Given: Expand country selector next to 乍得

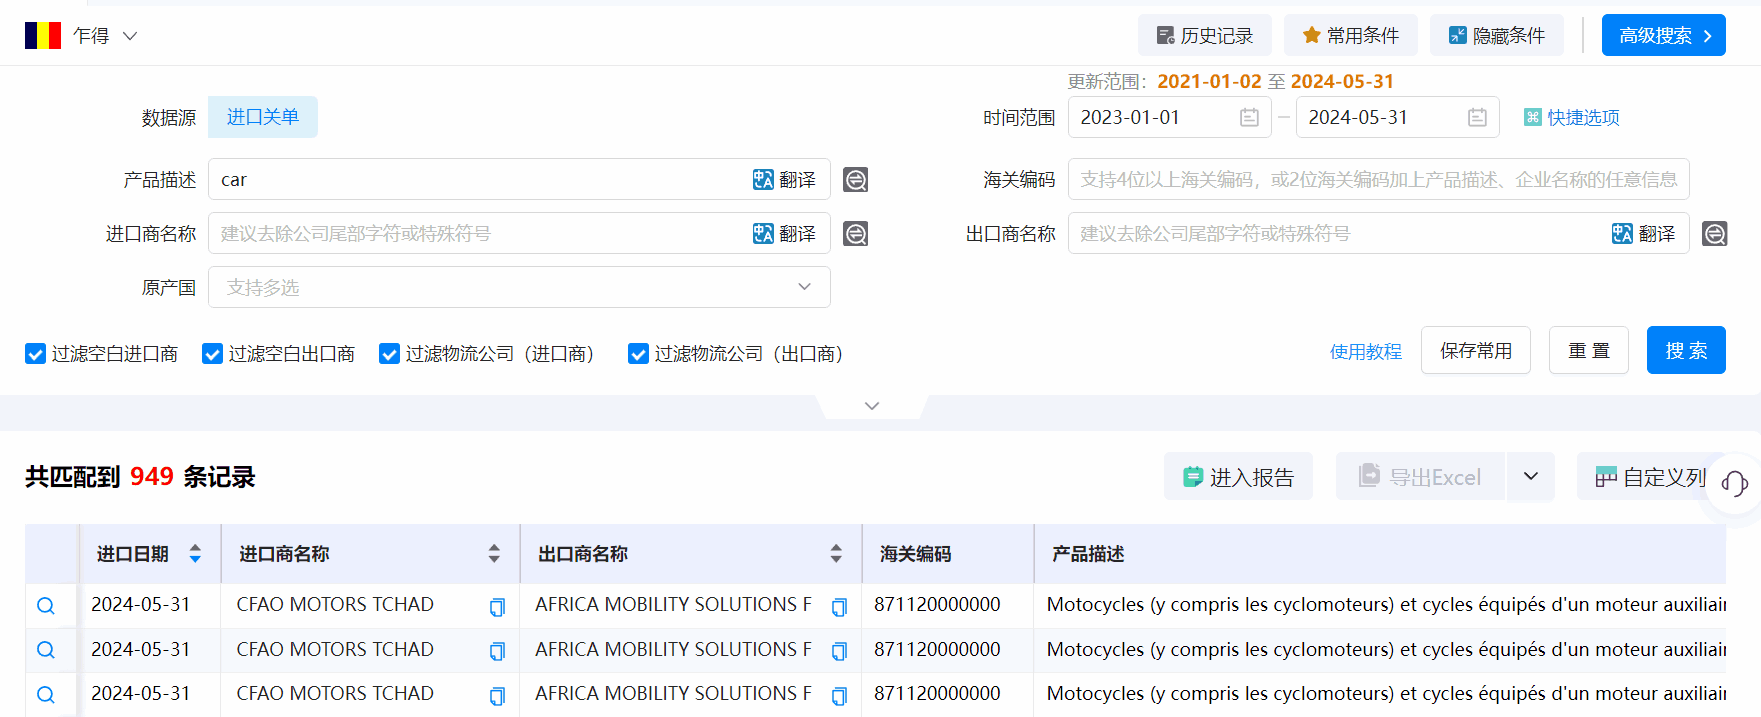Looking at the screenshot, I should point(130,36).
